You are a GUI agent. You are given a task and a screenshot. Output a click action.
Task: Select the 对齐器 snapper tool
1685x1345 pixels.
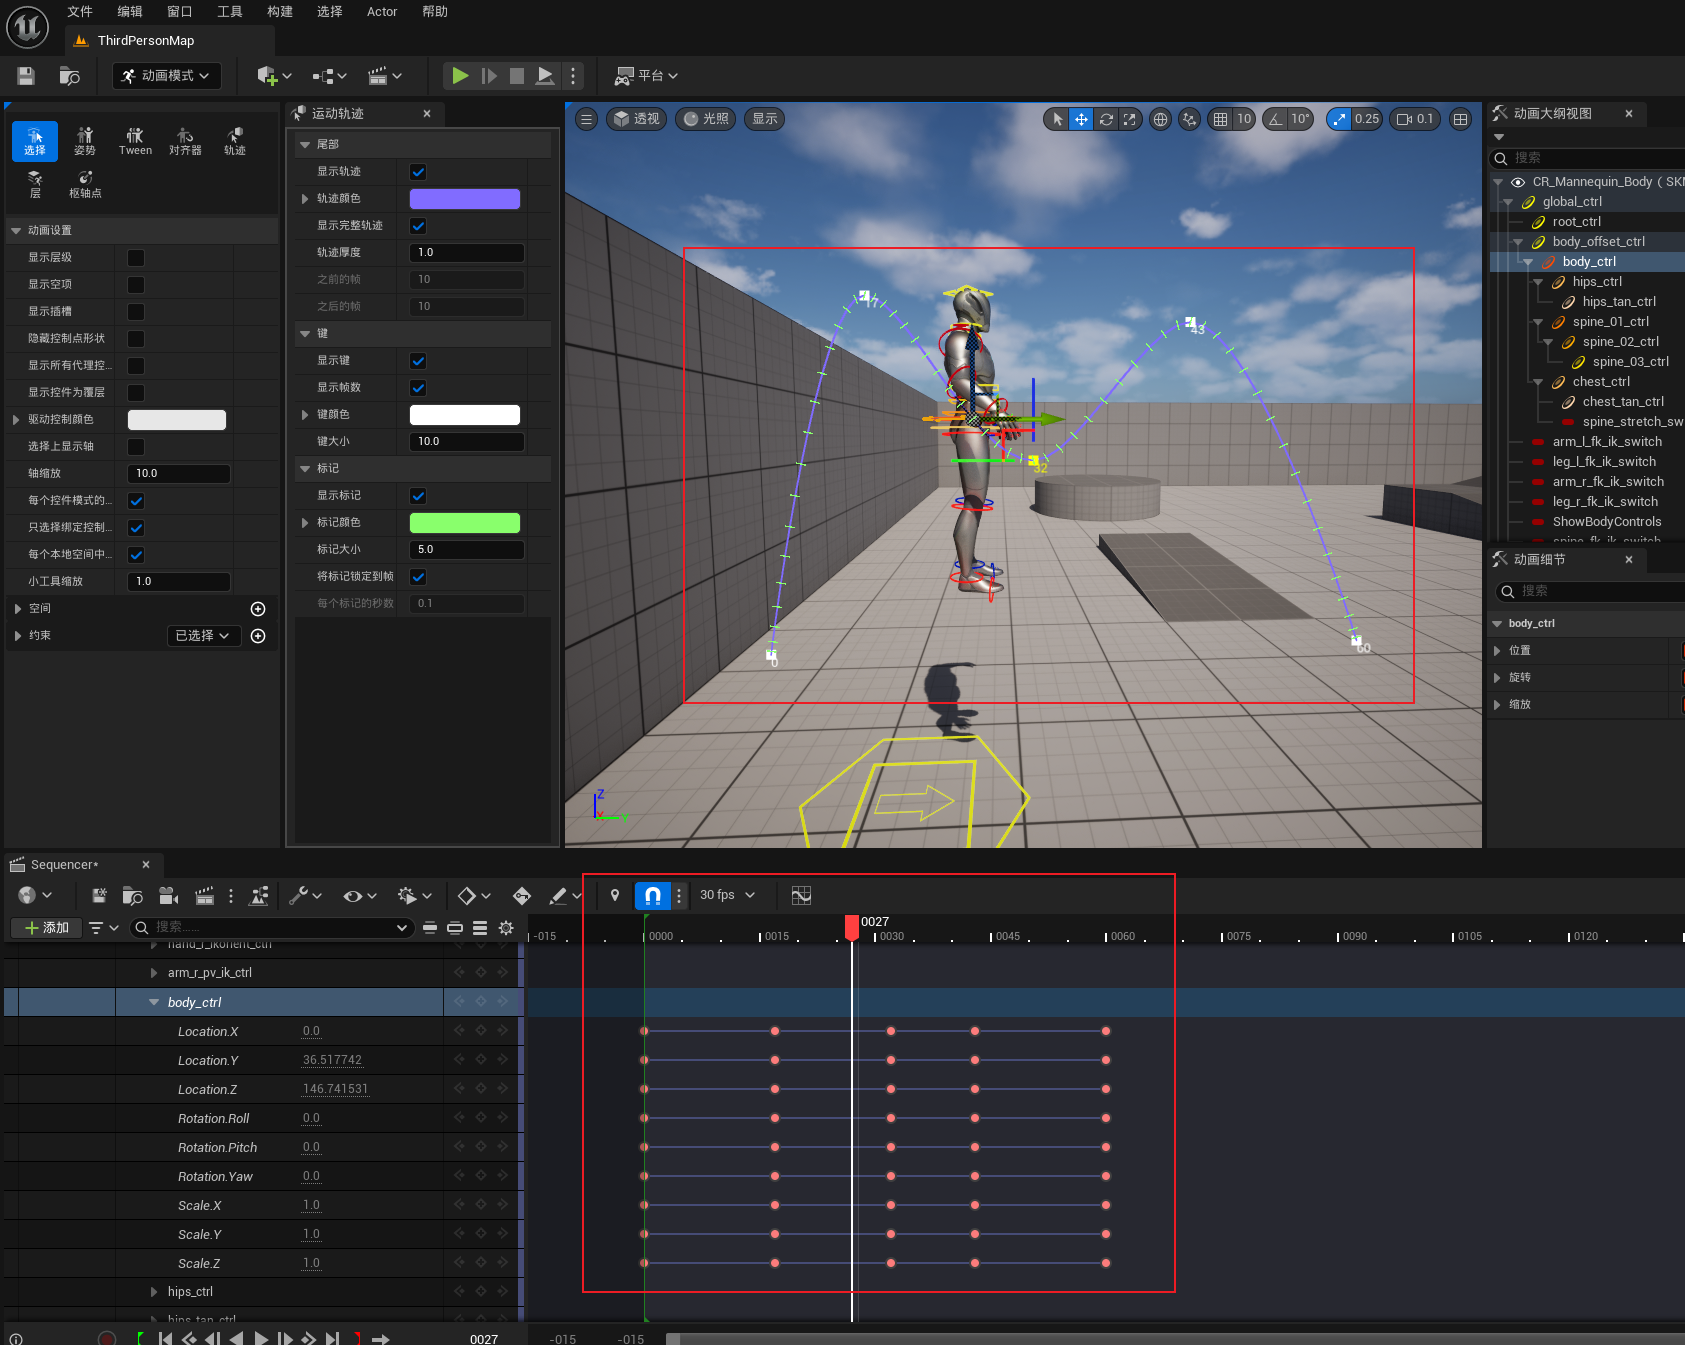185,141
